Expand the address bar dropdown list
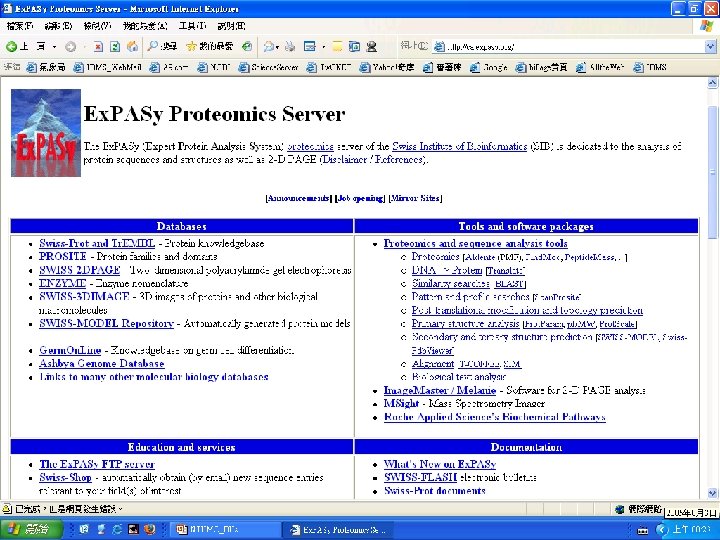The width and height of the screenshot is (720, 540). point(710,46)
